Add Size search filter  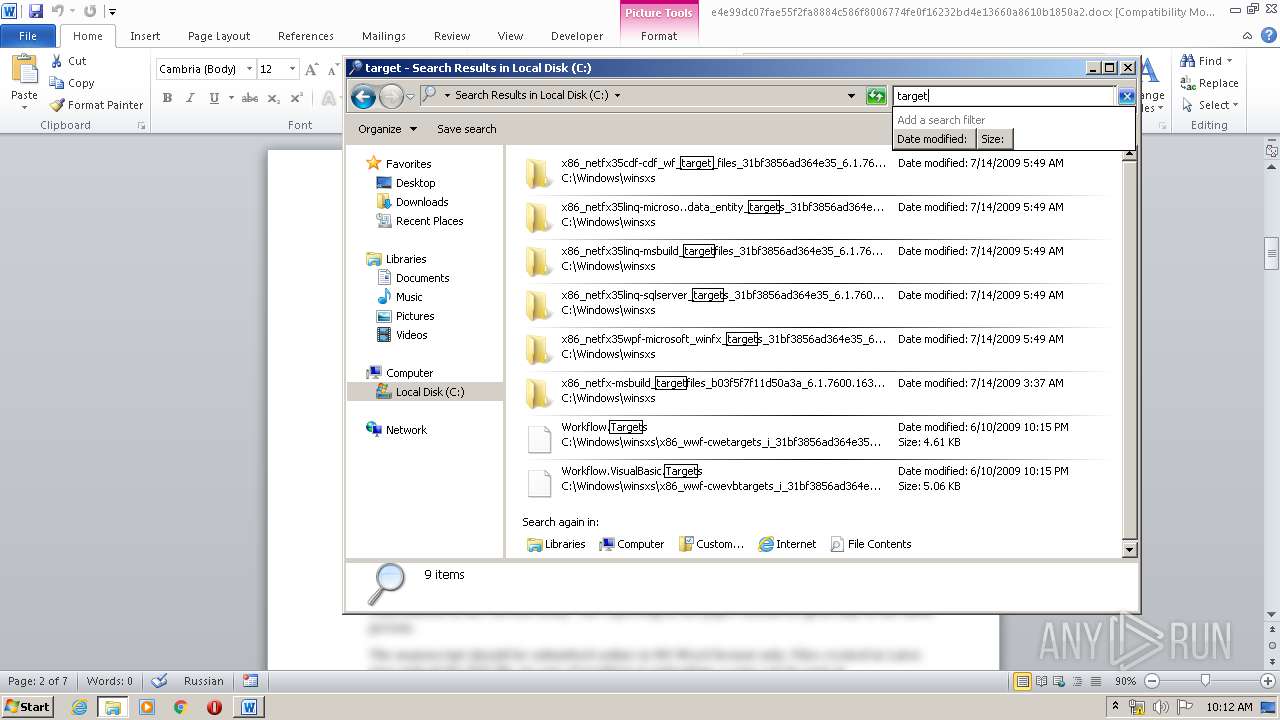point(993,139)
